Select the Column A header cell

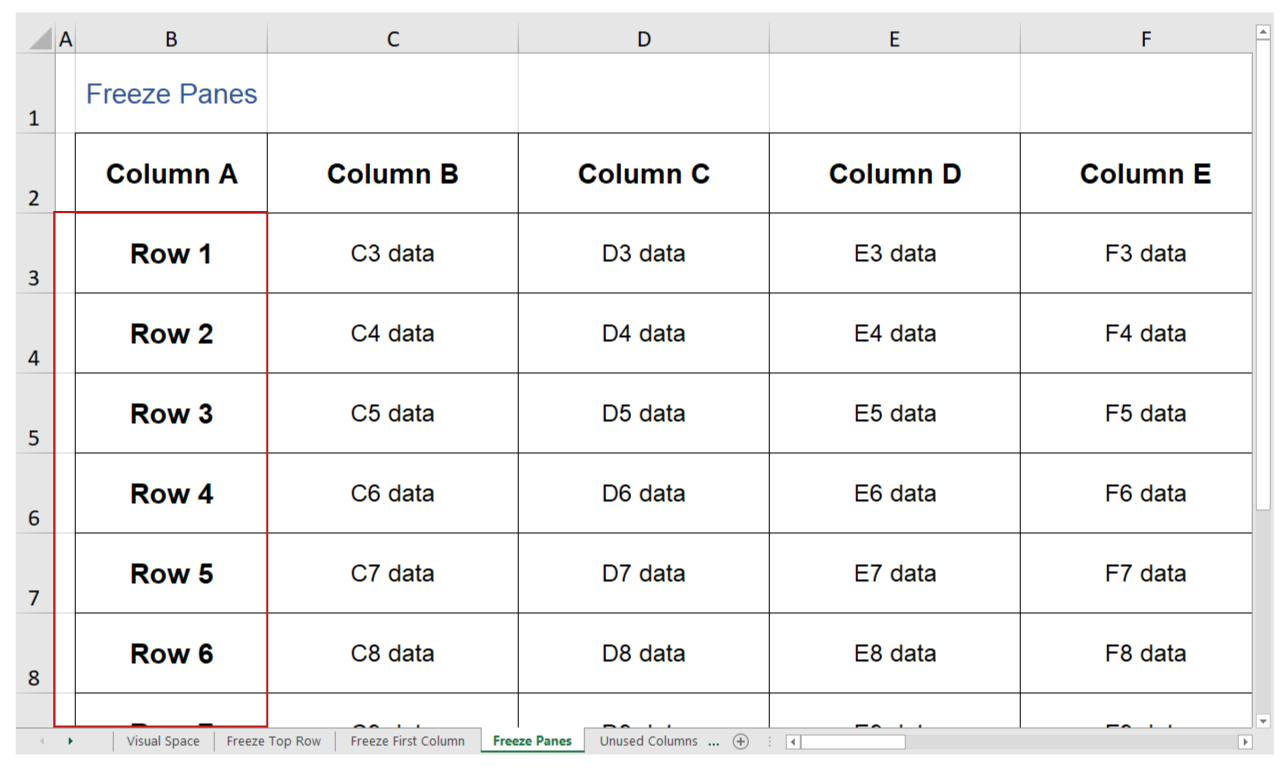click(x=171, y=172)
